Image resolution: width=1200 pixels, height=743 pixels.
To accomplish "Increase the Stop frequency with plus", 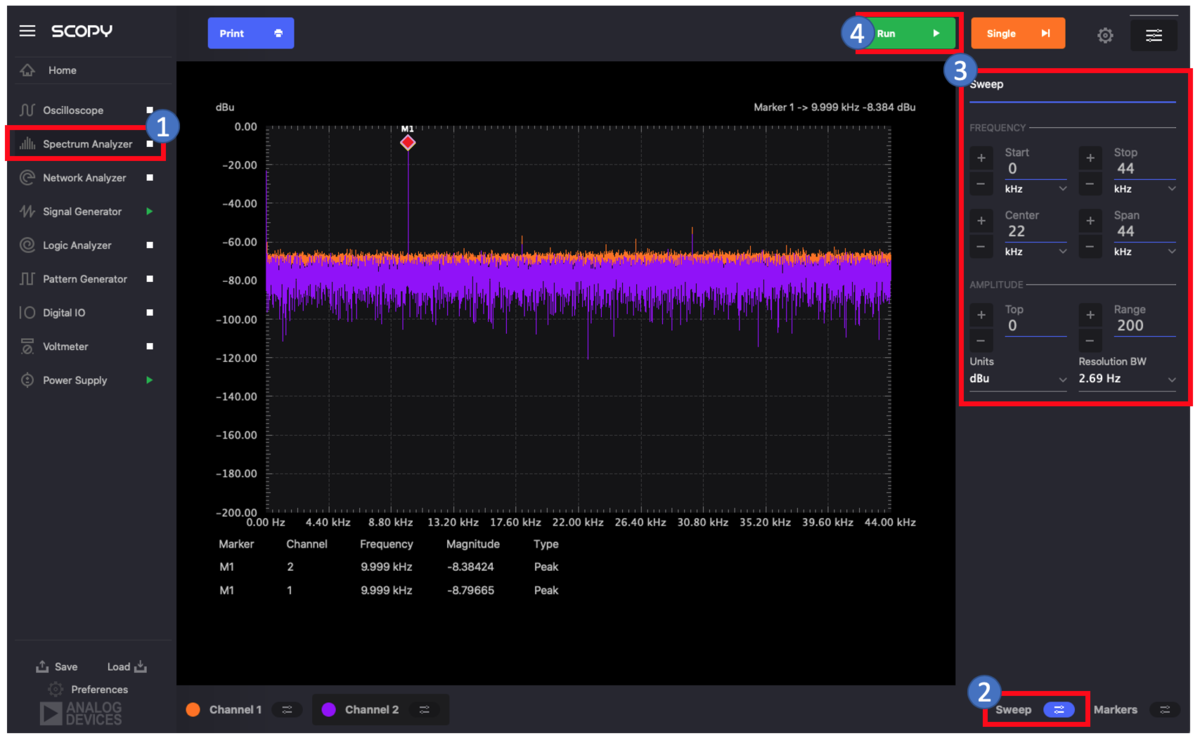I will [1091, 158].
